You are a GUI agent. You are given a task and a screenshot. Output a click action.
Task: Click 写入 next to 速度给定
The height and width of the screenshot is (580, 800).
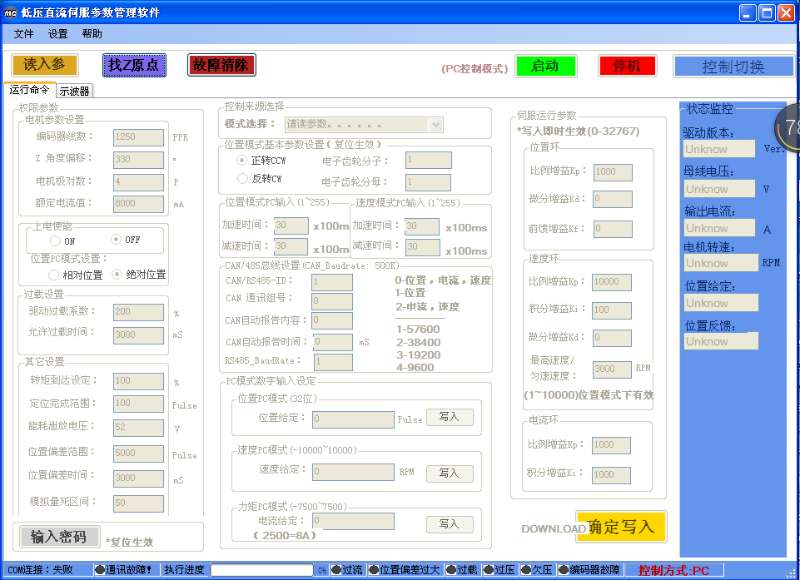tap(449, 473)
